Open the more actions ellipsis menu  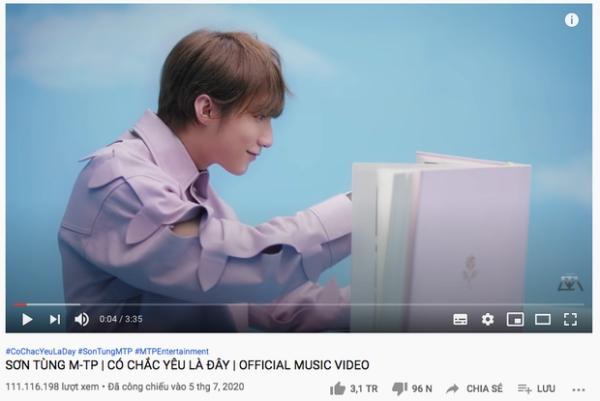[x=579, y=390]
